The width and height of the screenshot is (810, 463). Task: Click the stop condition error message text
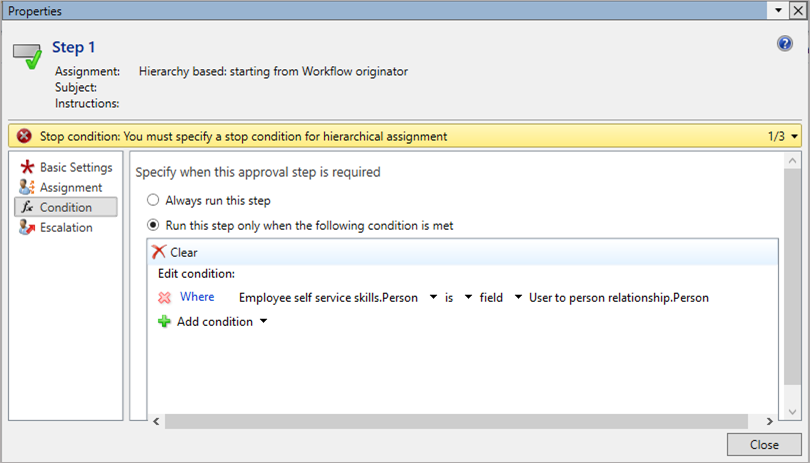243,136
